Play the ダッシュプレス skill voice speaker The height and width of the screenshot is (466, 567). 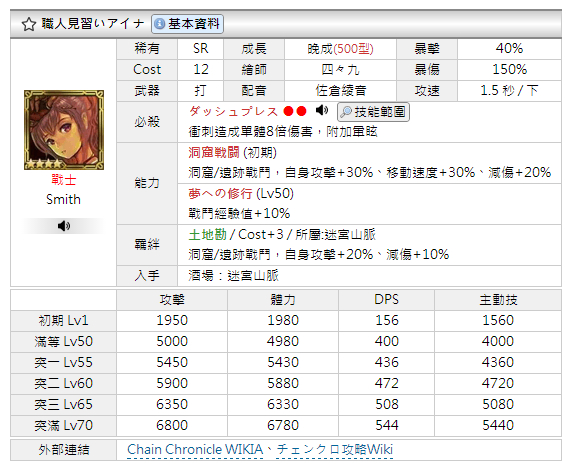(x=322, y=110)
